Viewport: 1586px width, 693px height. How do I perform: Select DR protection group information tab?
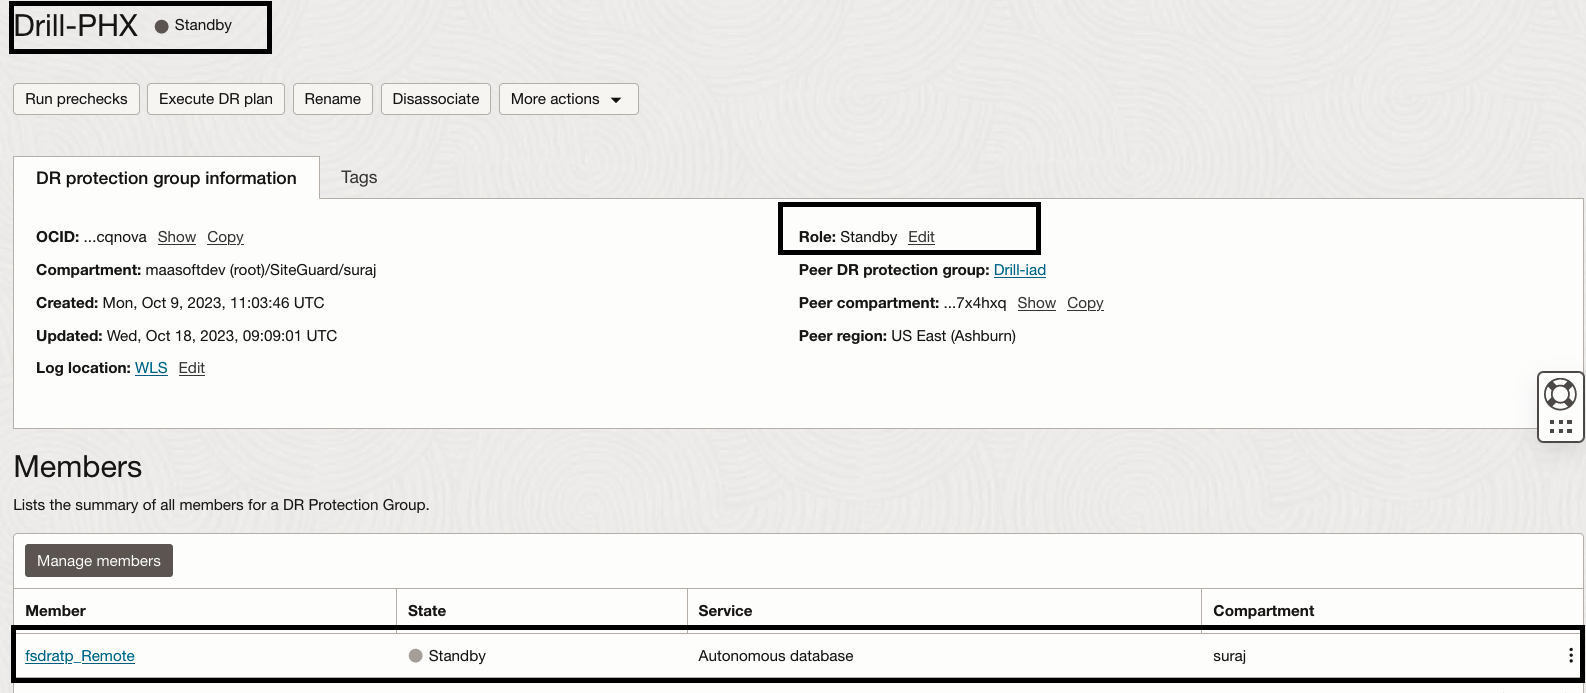166,178
